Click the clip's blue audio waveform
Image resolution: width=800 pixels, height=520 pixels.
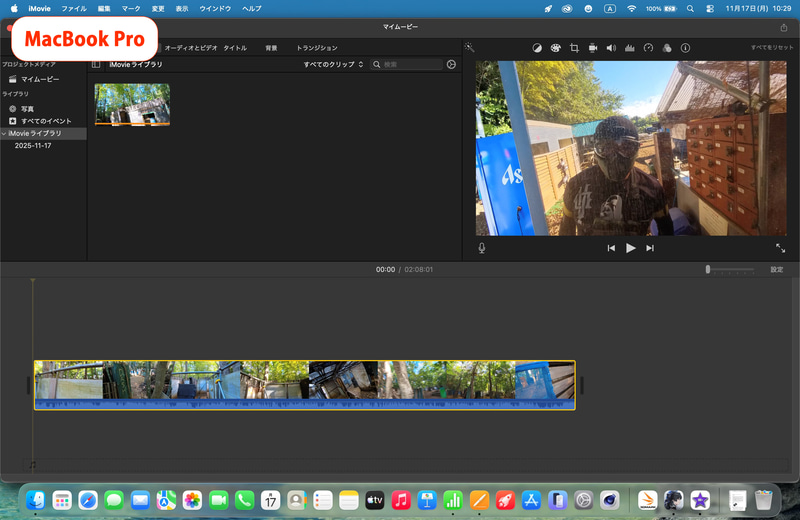click(x=305, y=404)
